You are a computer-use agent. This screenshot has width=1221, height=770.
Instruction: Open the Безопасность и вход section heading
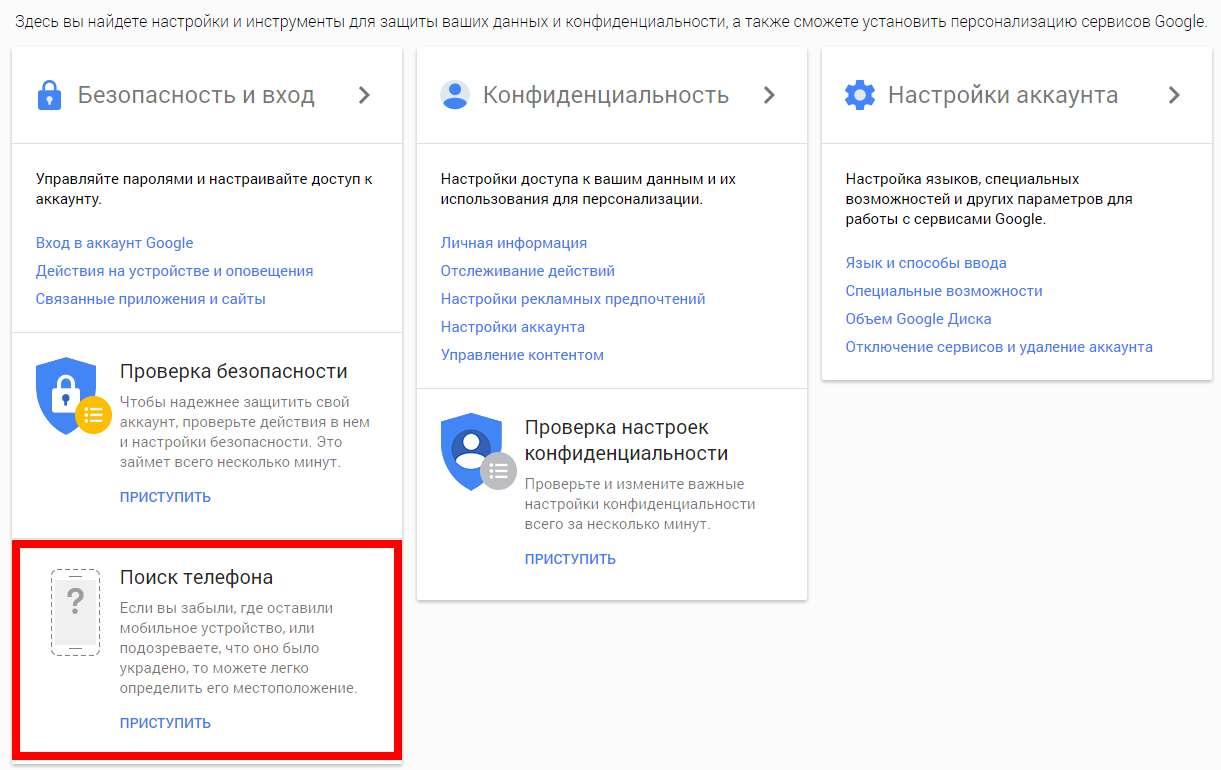[x=196, y=96]
